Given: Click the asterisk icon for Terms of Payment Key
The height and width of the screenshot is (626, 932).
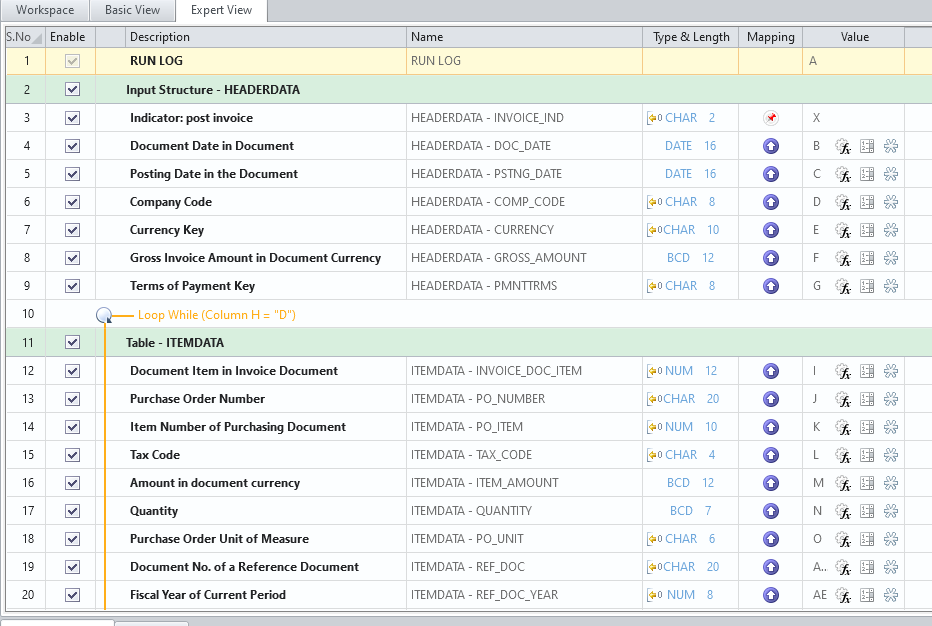Looking at the screenshot, I should click(x=890, y=286).
